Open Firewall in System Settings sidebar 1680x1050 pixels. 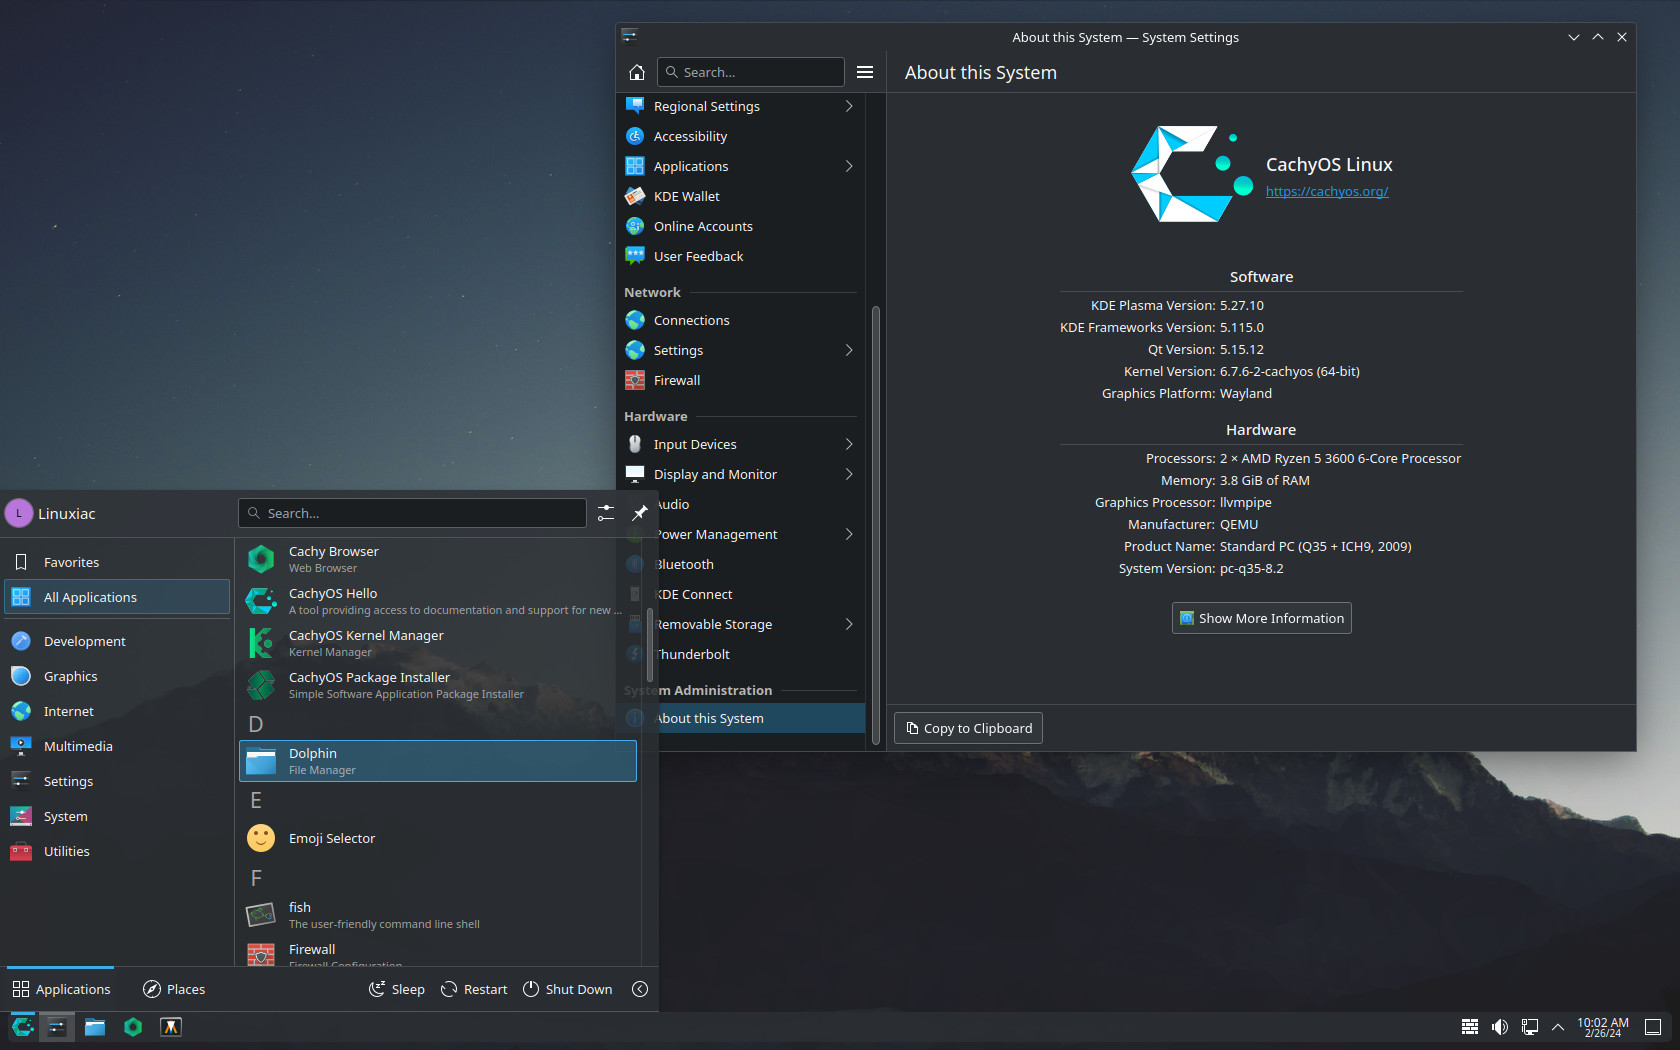coord(741,380)
